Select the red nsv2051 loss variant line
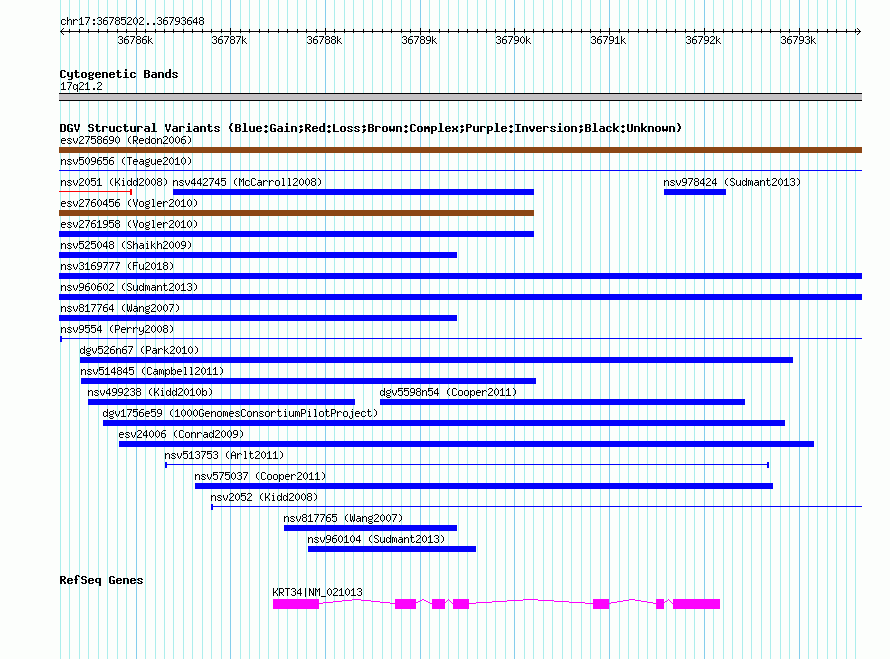This screenshot has width=890, height=659. coord(95,192)
